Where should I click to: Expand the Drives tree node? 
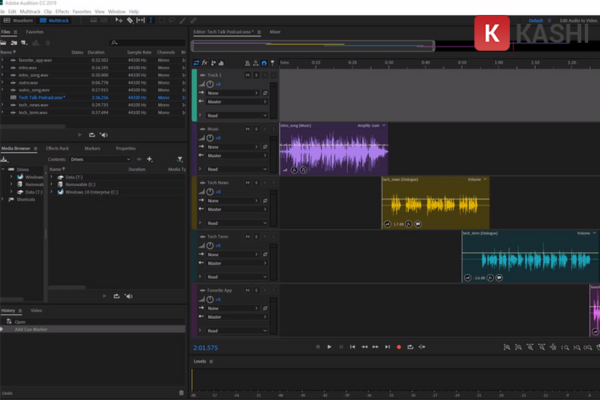[3, 169]
